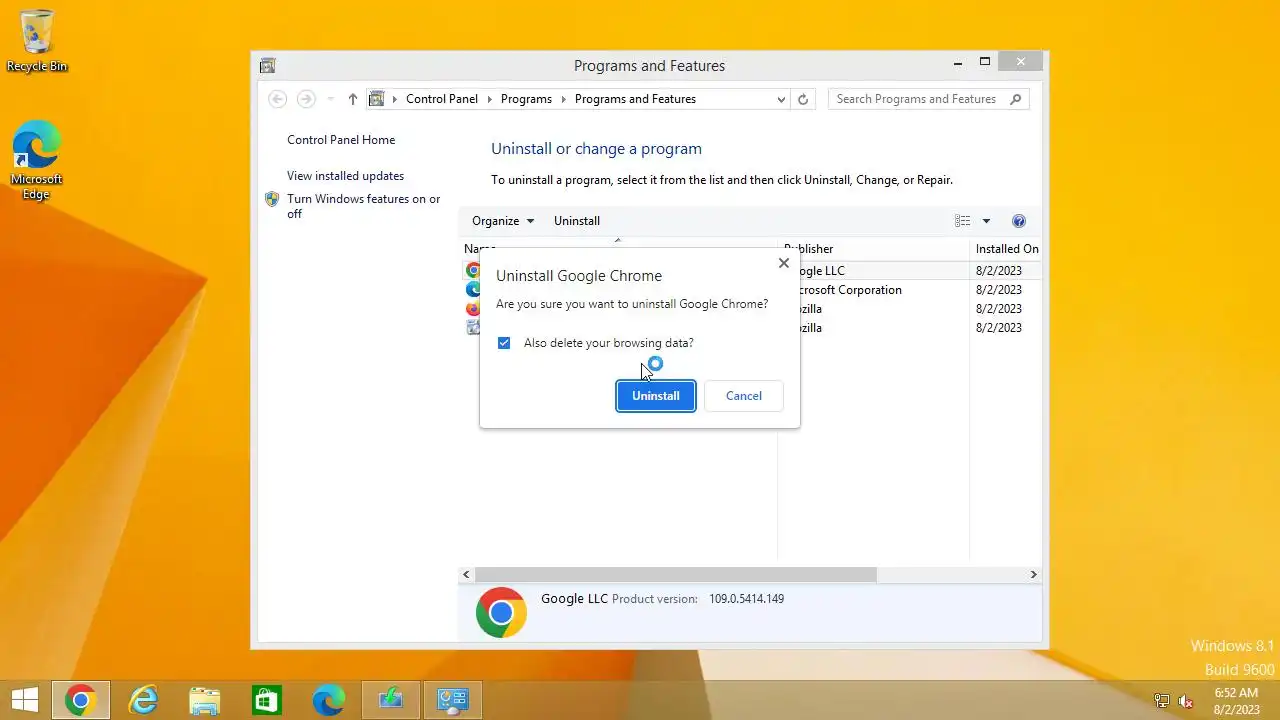
Task: Switch to the installer taskbar icon
Action: [391, 700]
